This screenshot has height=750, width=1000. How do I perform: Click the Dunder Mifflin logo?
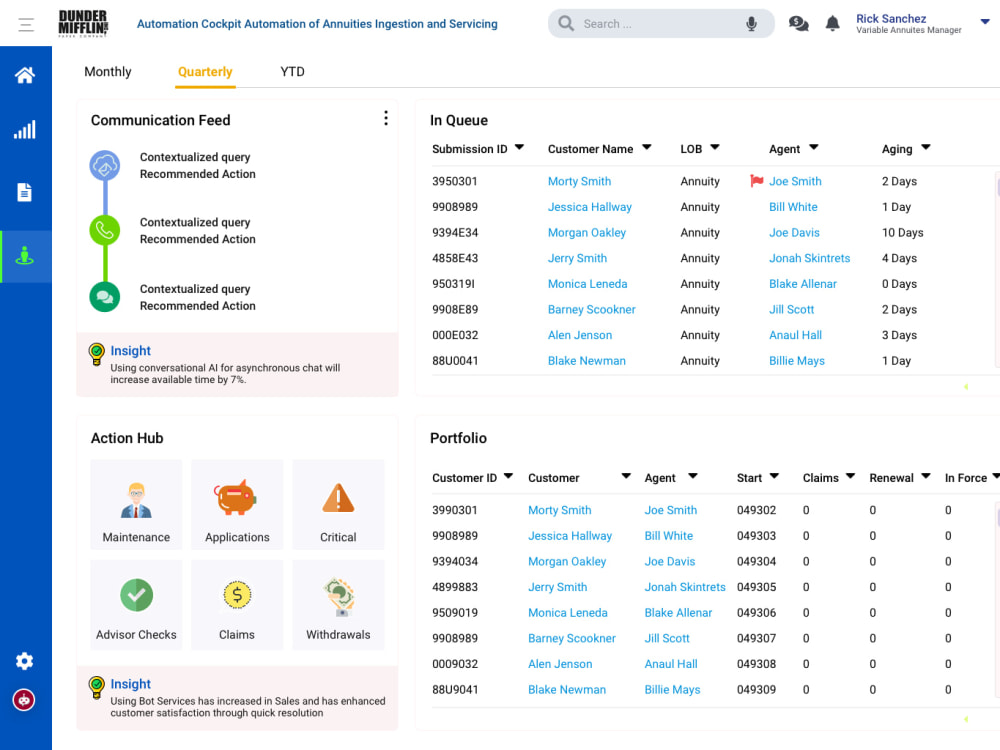(x=83, y=24)
